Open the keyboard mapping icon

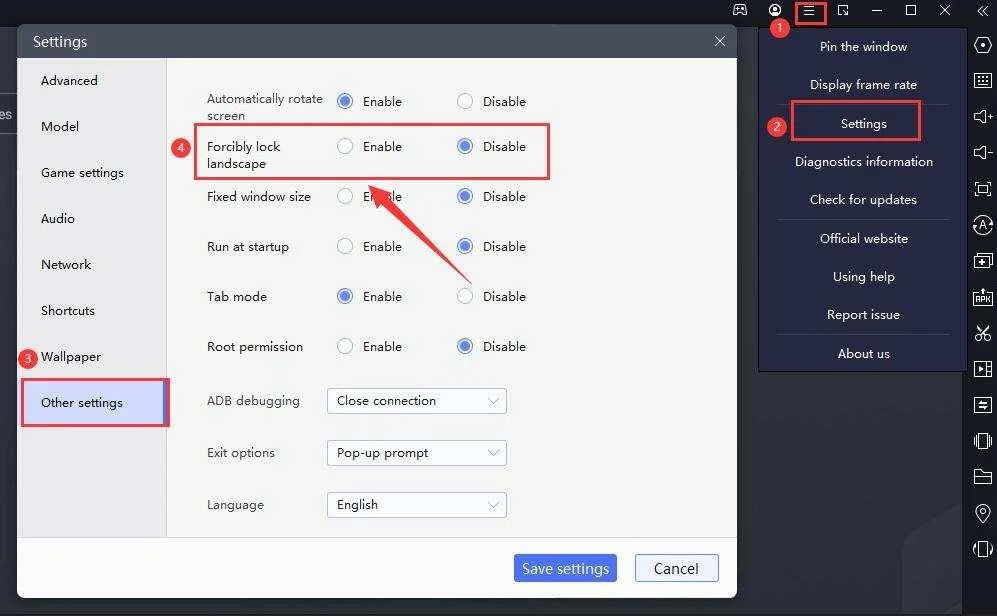point(982,80)
